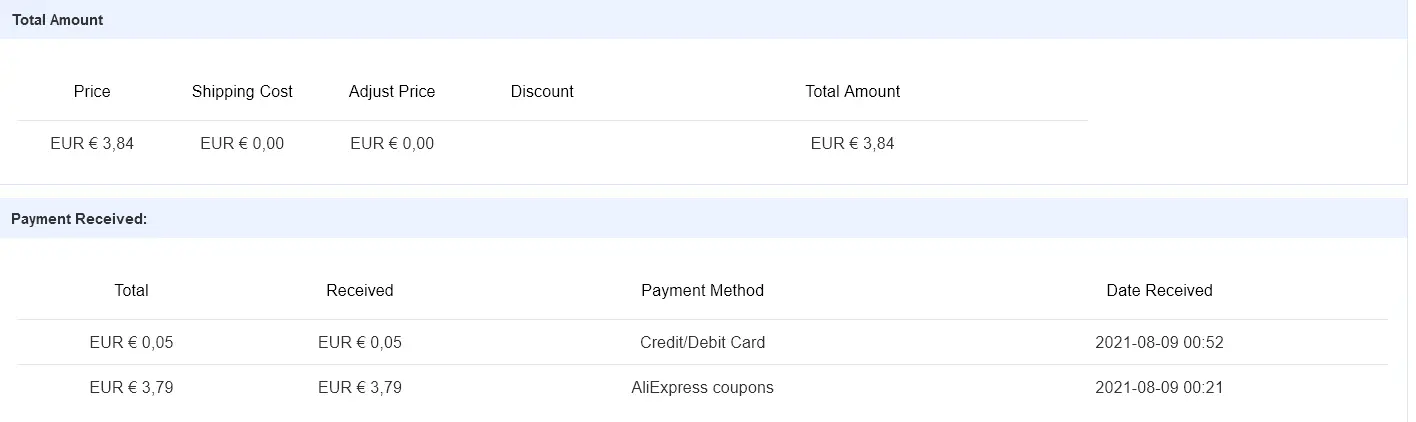Click the 2021-08-09 00:21 date cell
Screen dimensions: 1416x422
click(1160, 387)
